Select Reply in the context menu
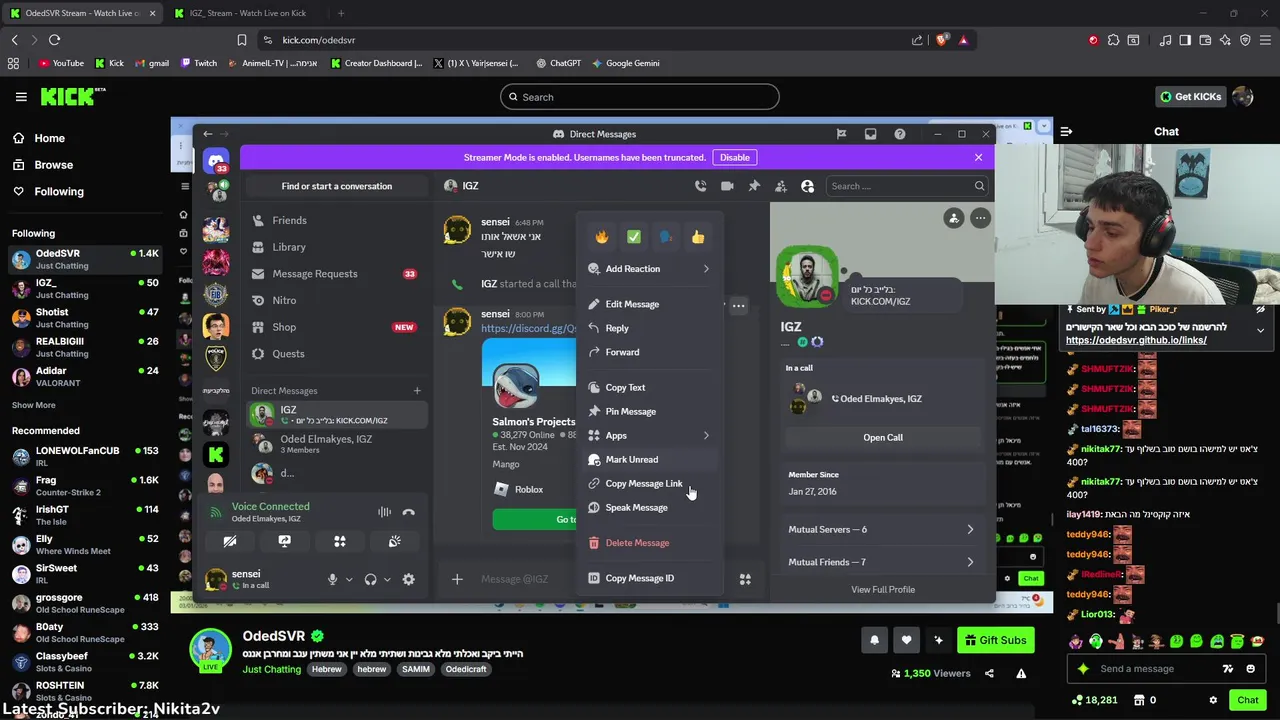1280x720 pixels. [x=648, y=328]
